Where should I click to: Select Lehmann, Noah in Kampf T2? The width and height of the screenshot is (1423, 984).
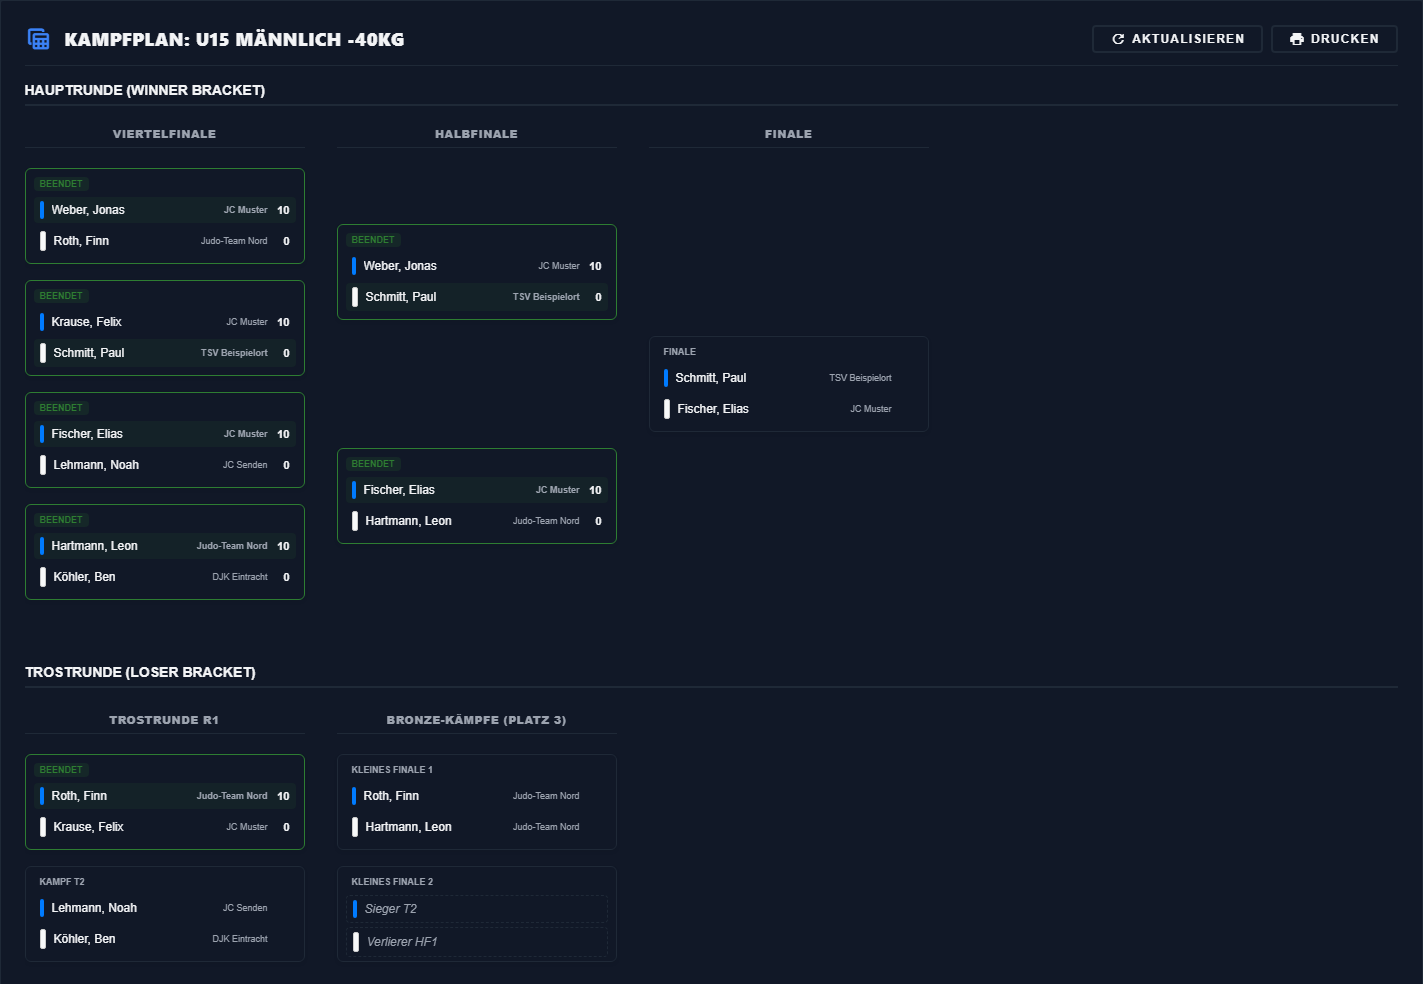tap(165, 908)
